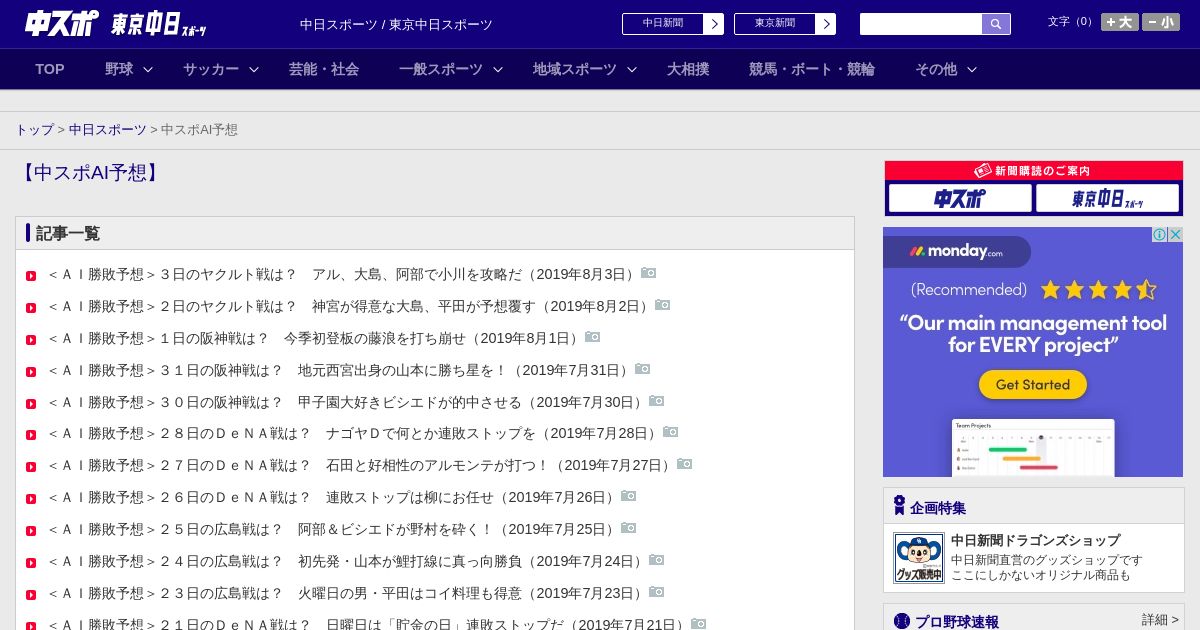Open article about 28日のDeNA戦
Image resolution: width=1200 pixels, height=630 pixels.
(353, 434)
